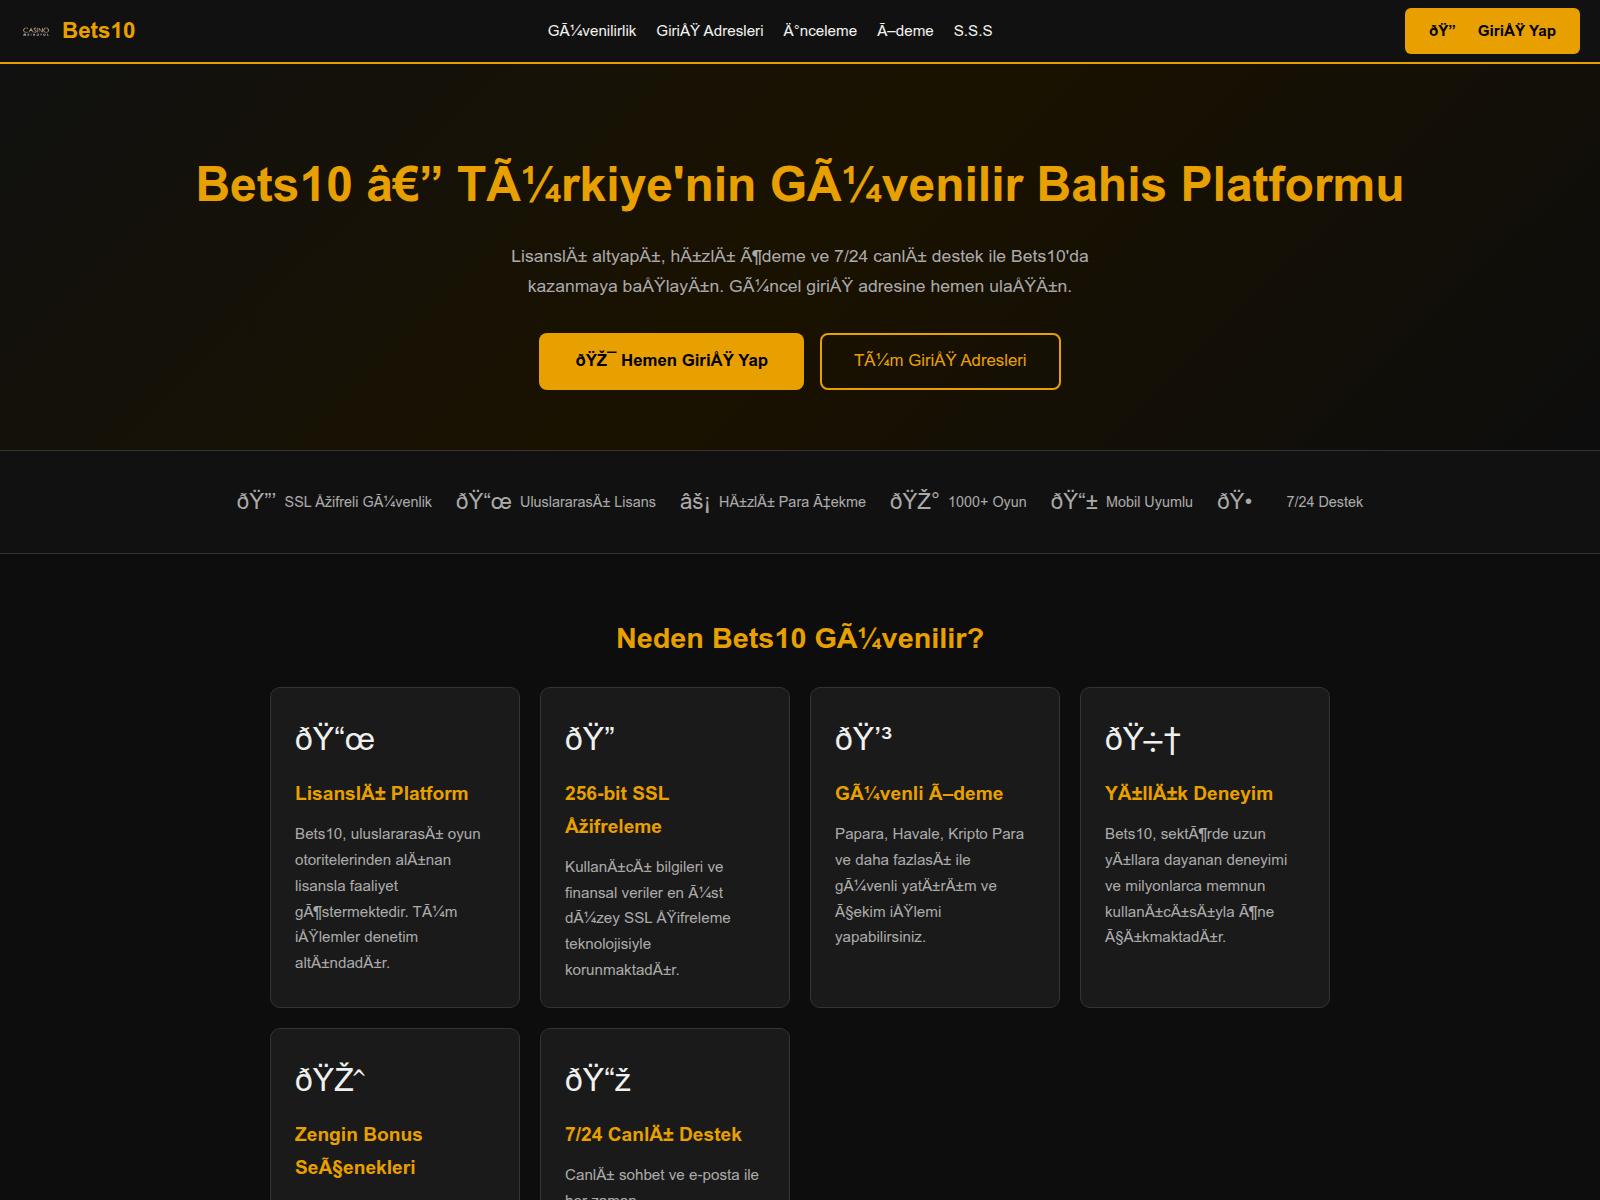Select the İnceleme navigation link
The image size is (1600, 1200).
point(820,31)
